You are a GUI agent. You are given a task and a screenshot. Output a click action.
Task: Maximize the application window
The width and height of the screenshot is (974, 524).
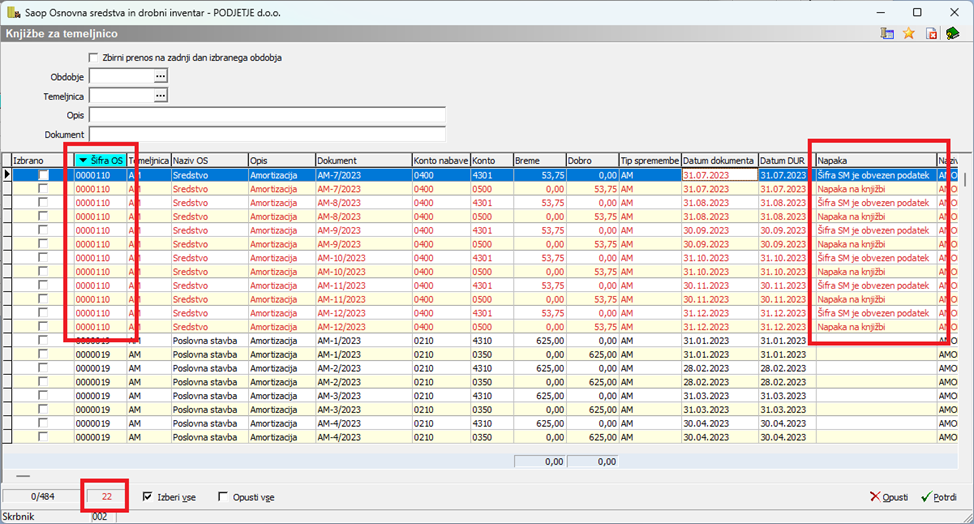point(917,12)
